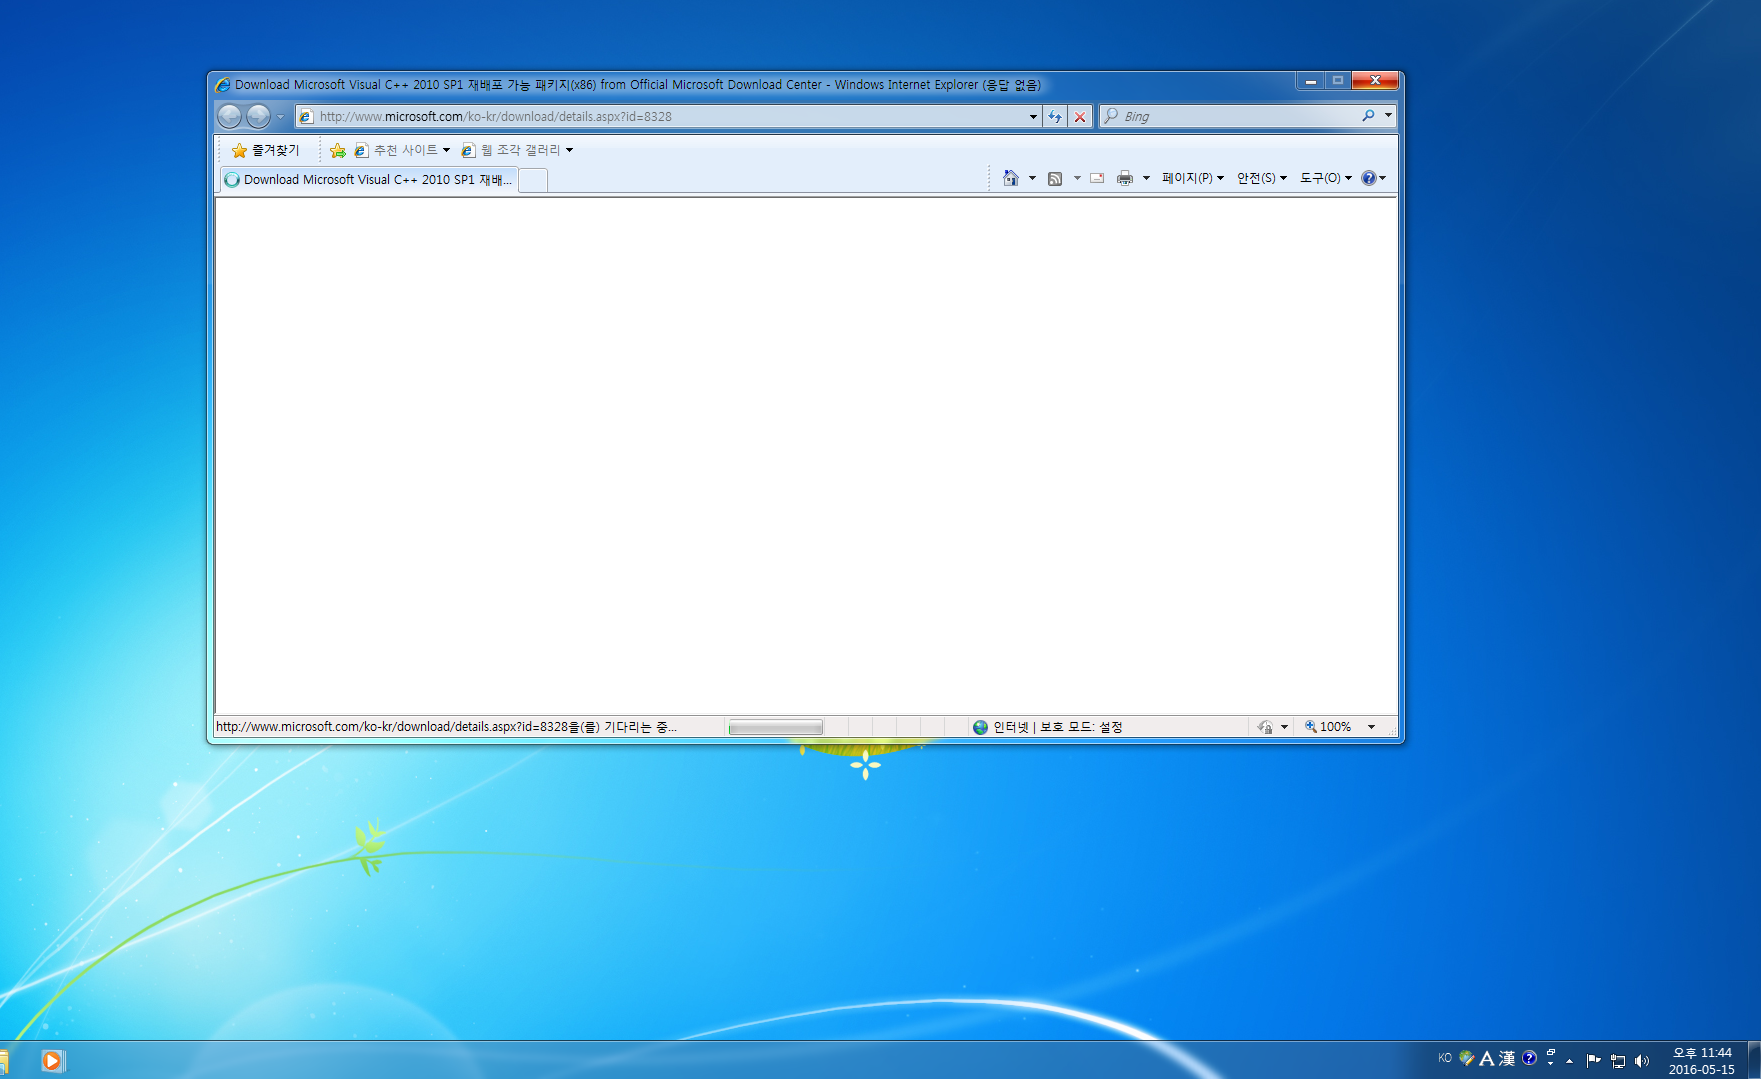Open the search provider dropdown arrow
This screenshot has height=1079, width=1761.
[1388, 116]
